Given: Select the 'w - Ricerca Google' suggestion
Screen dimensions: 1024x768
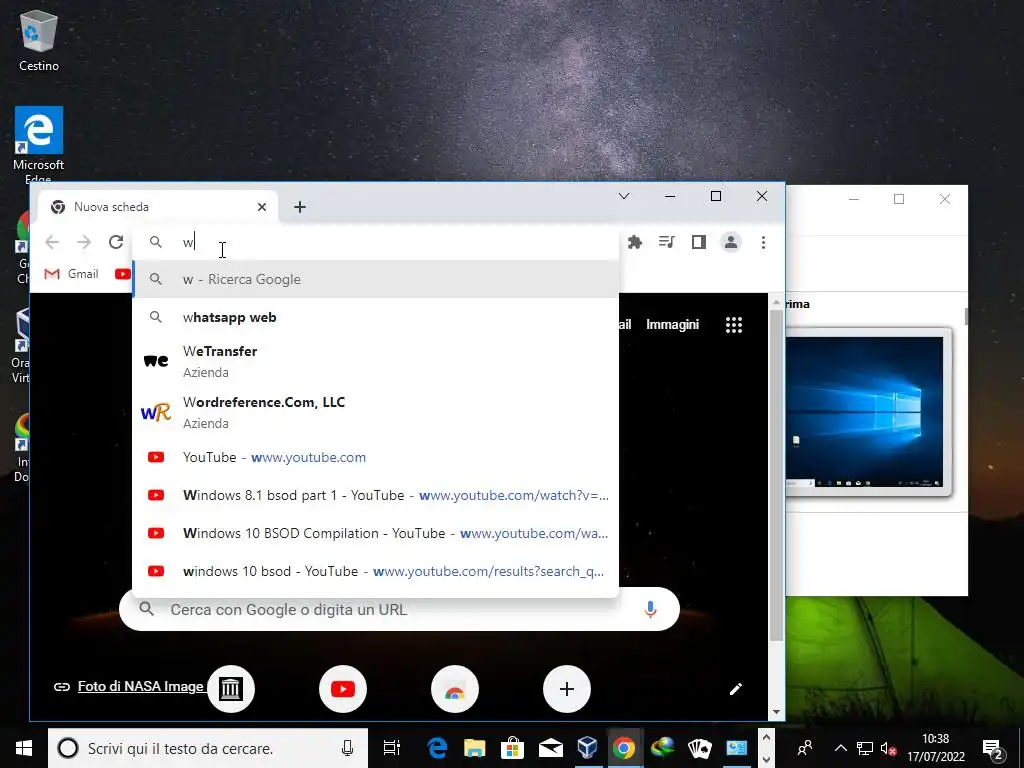Looking at the screenshot, I should point(376,280).
